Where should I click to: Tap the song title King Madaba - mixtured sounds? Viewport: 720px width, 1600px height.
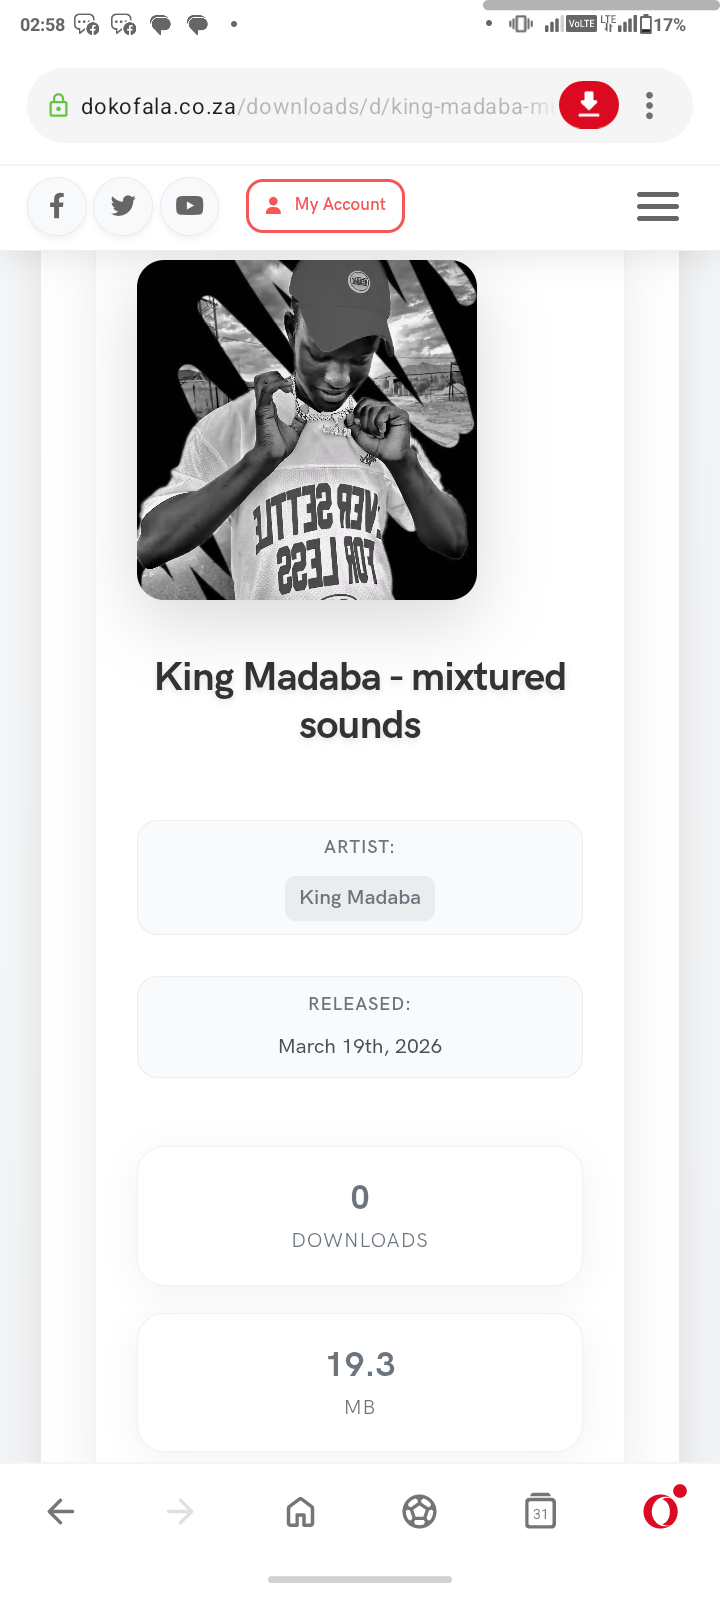click(x=360, y=700)
